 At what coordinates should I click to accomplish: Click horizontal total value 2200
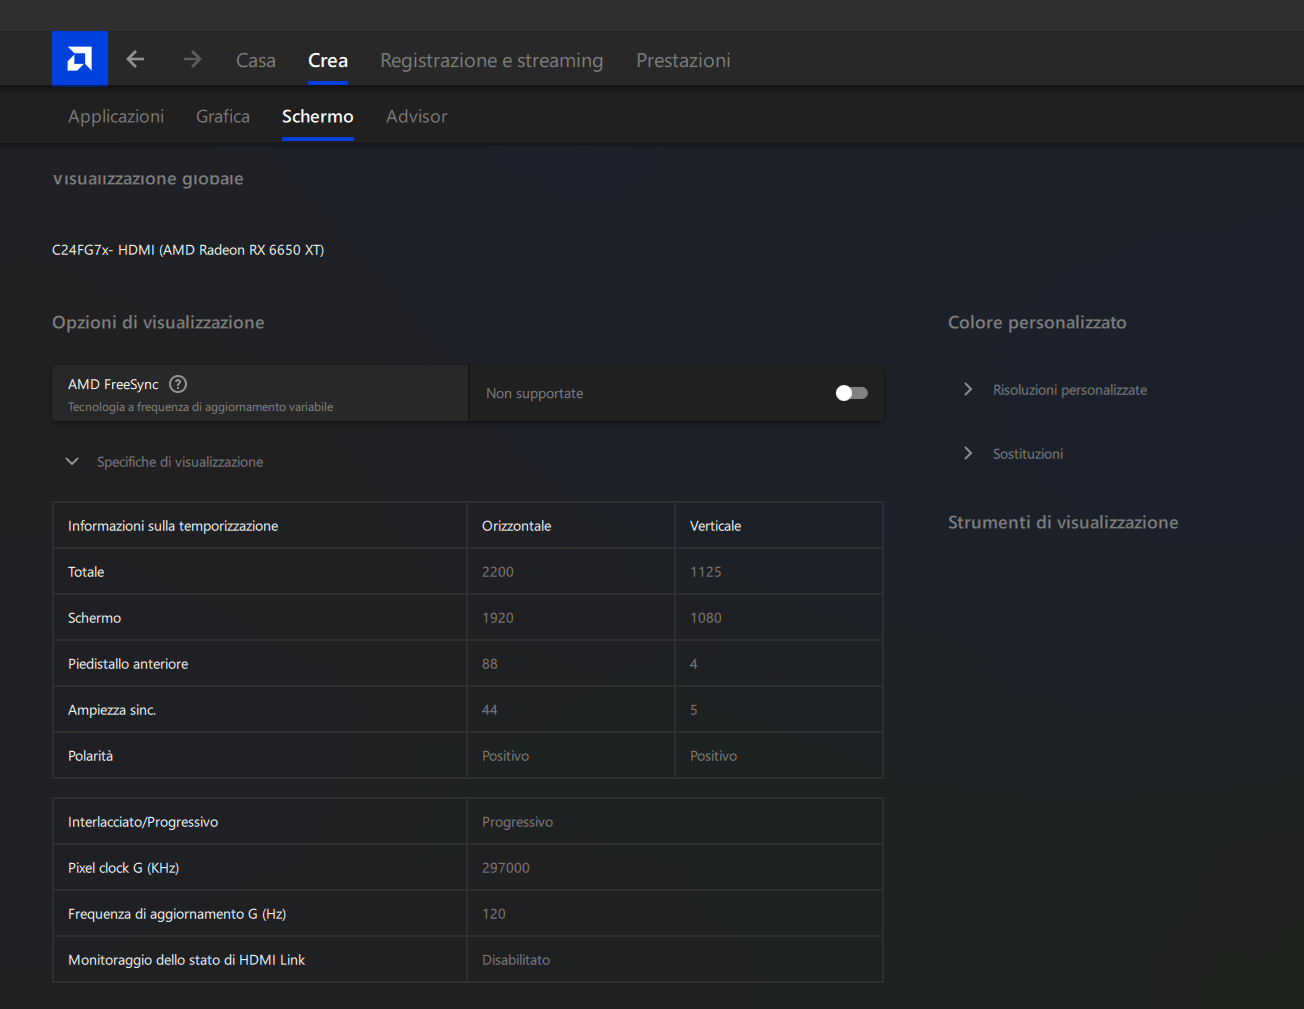(497, 572)
